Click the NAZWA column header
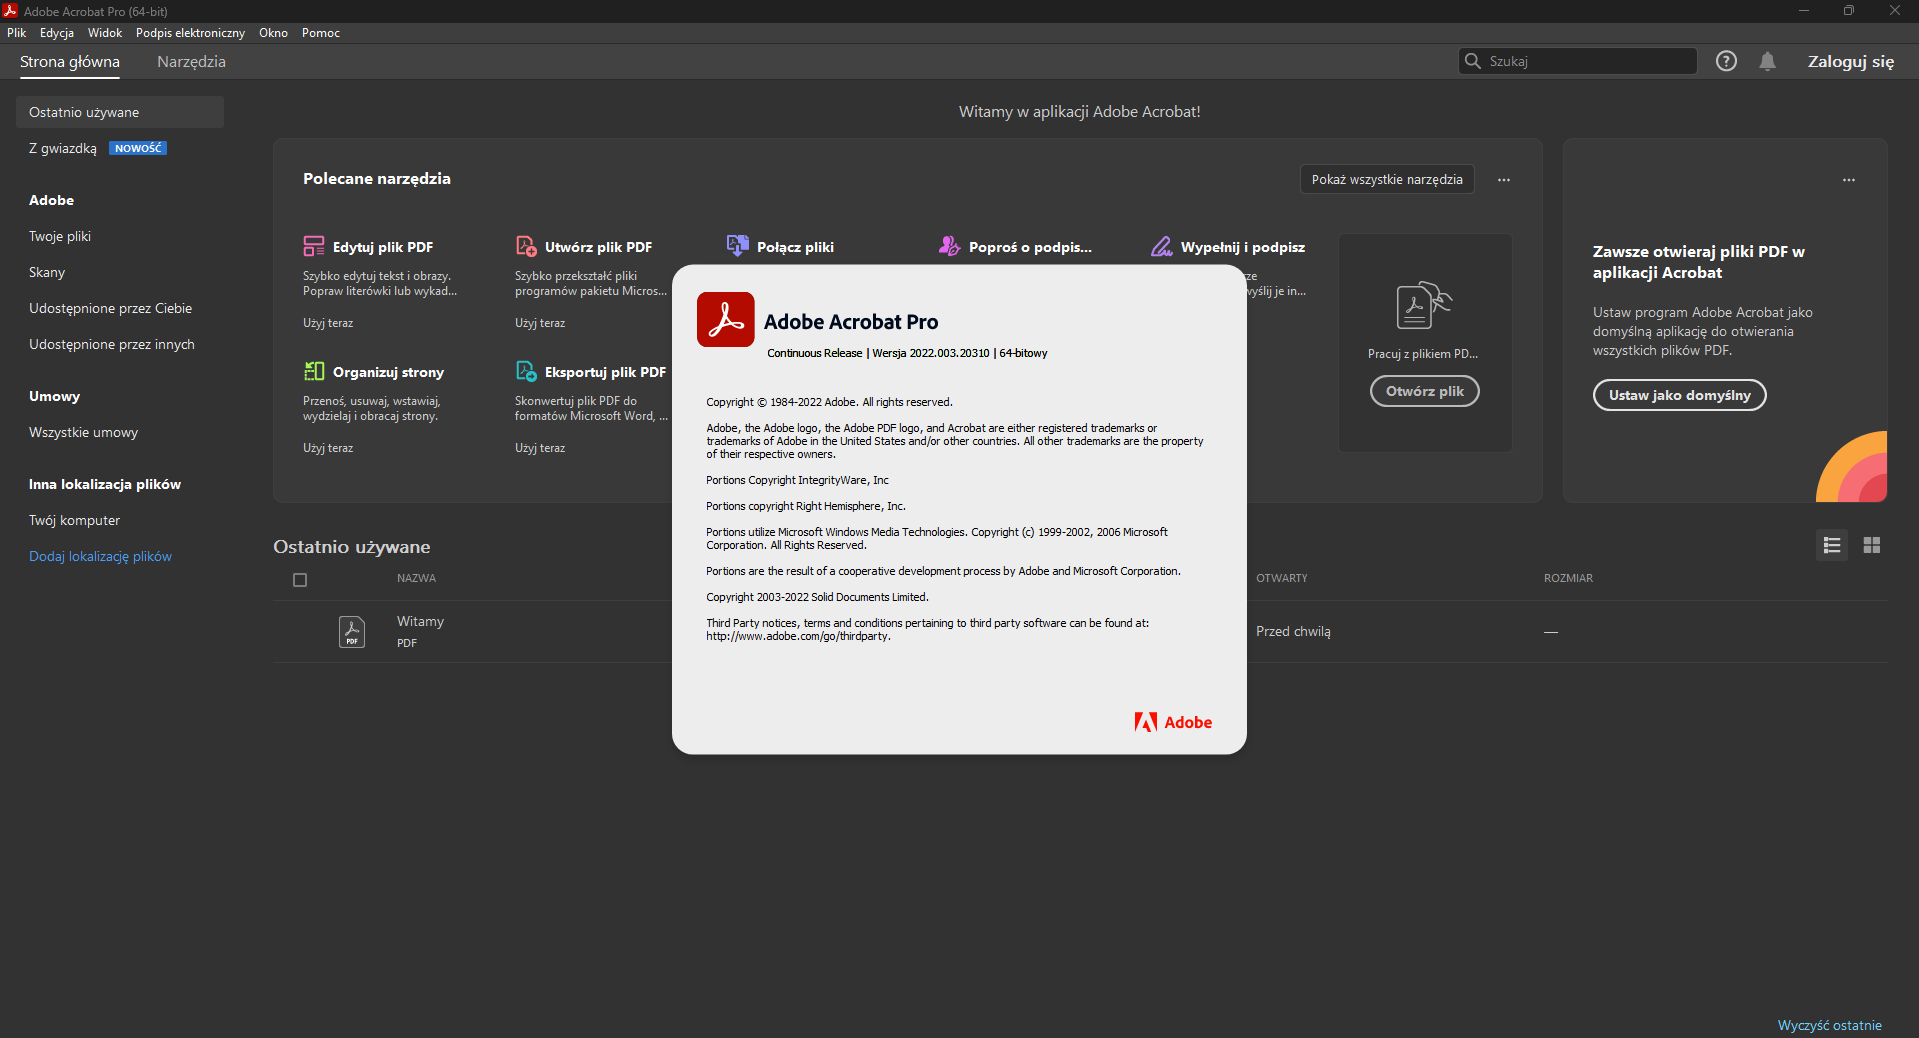The image size is (1919, 1038). [416, 578]
